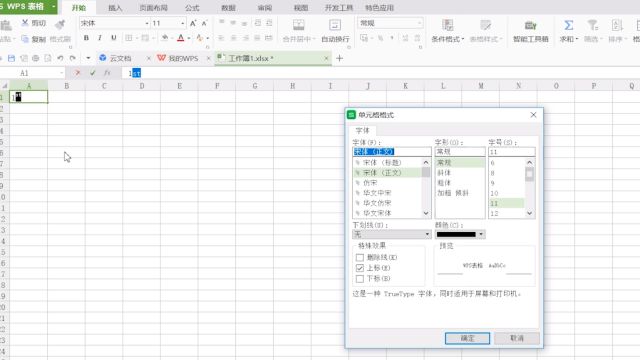Switch to the 页面布局 ribbon tab
This screenshot has width=640, height=360.
pyautogui.click(x=153, y=8)
